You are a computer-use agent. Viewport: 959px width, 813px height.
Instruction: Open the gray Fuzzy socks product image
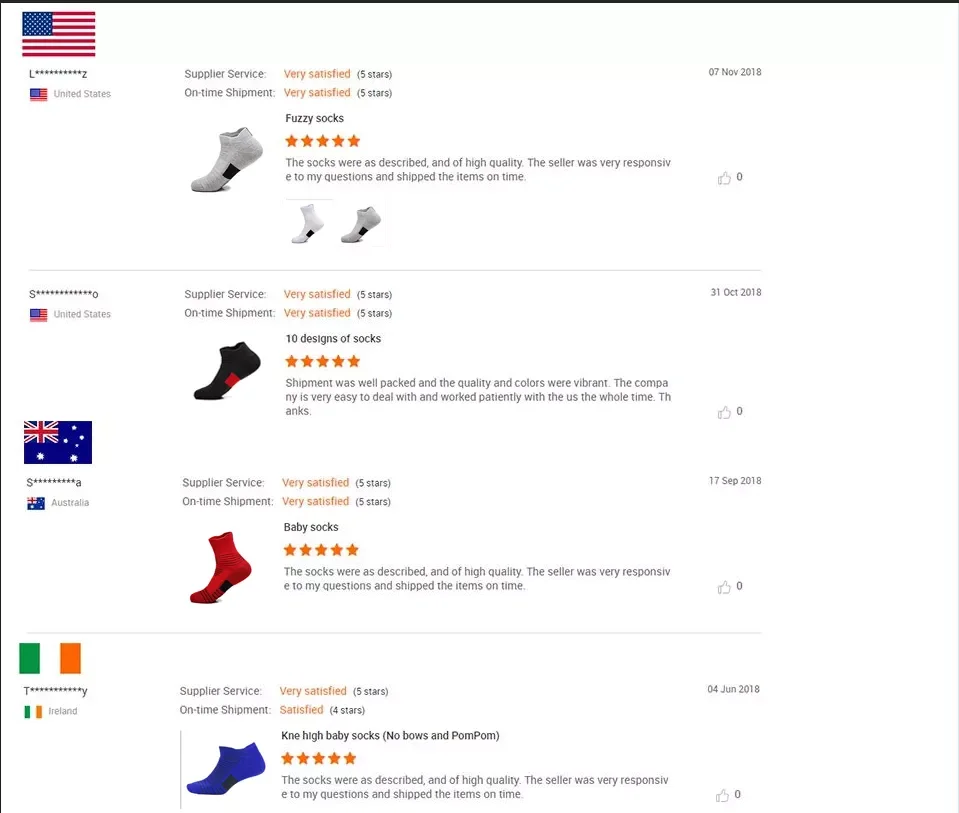pos(227,159)
